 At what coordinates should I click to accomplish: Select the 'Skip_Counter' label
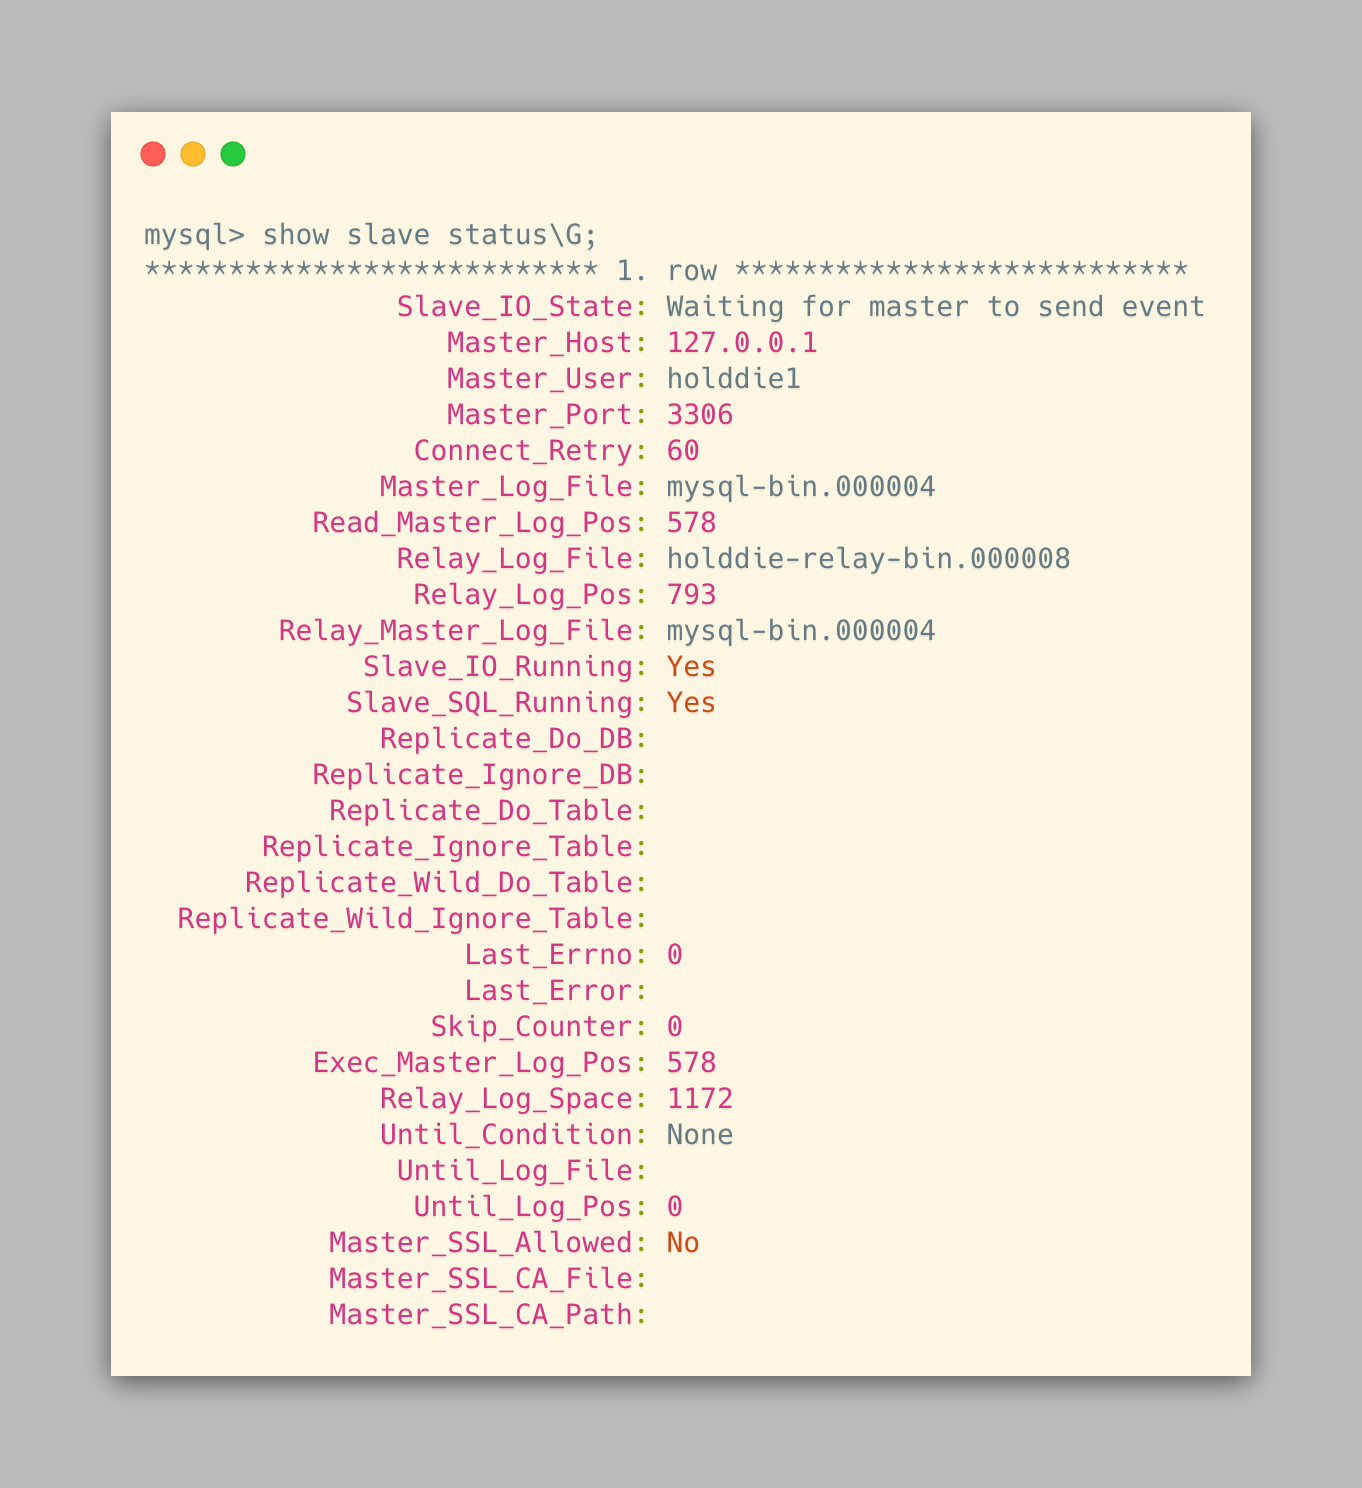(532, 1027)
